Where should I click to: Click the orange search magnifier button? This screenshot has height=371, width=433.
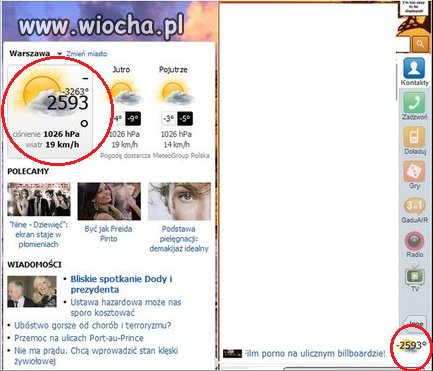[x=420, y=44]
